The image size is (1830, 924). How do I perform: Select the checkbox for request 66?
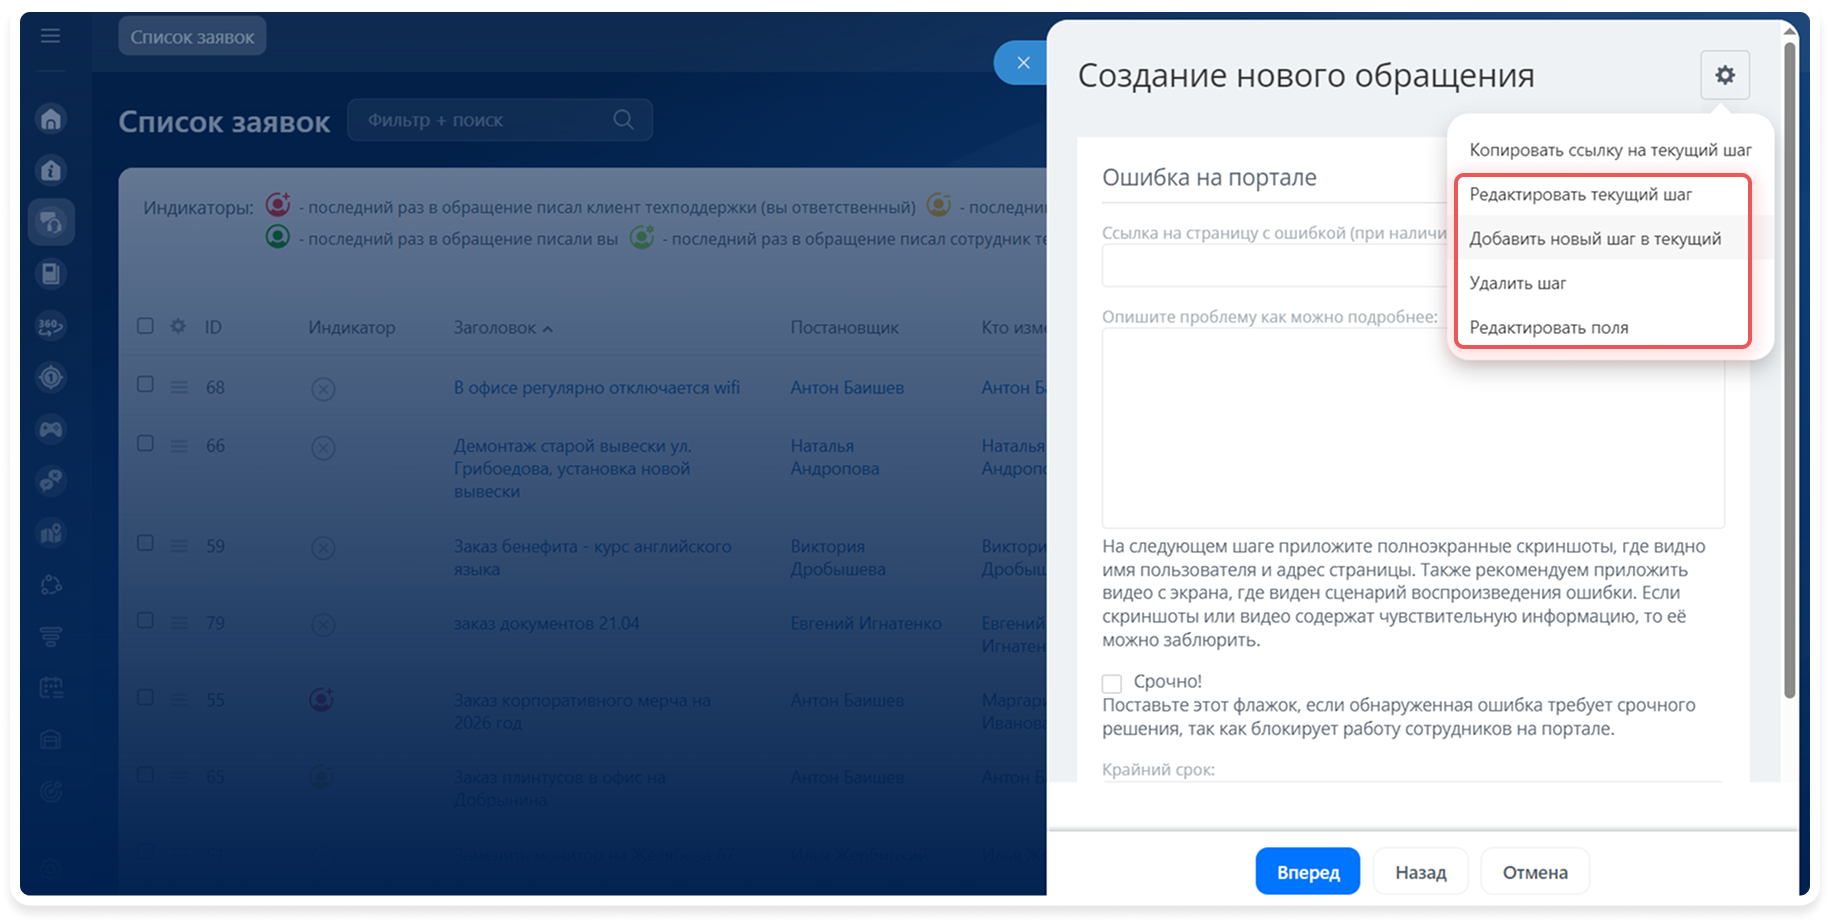coord(145,444)
